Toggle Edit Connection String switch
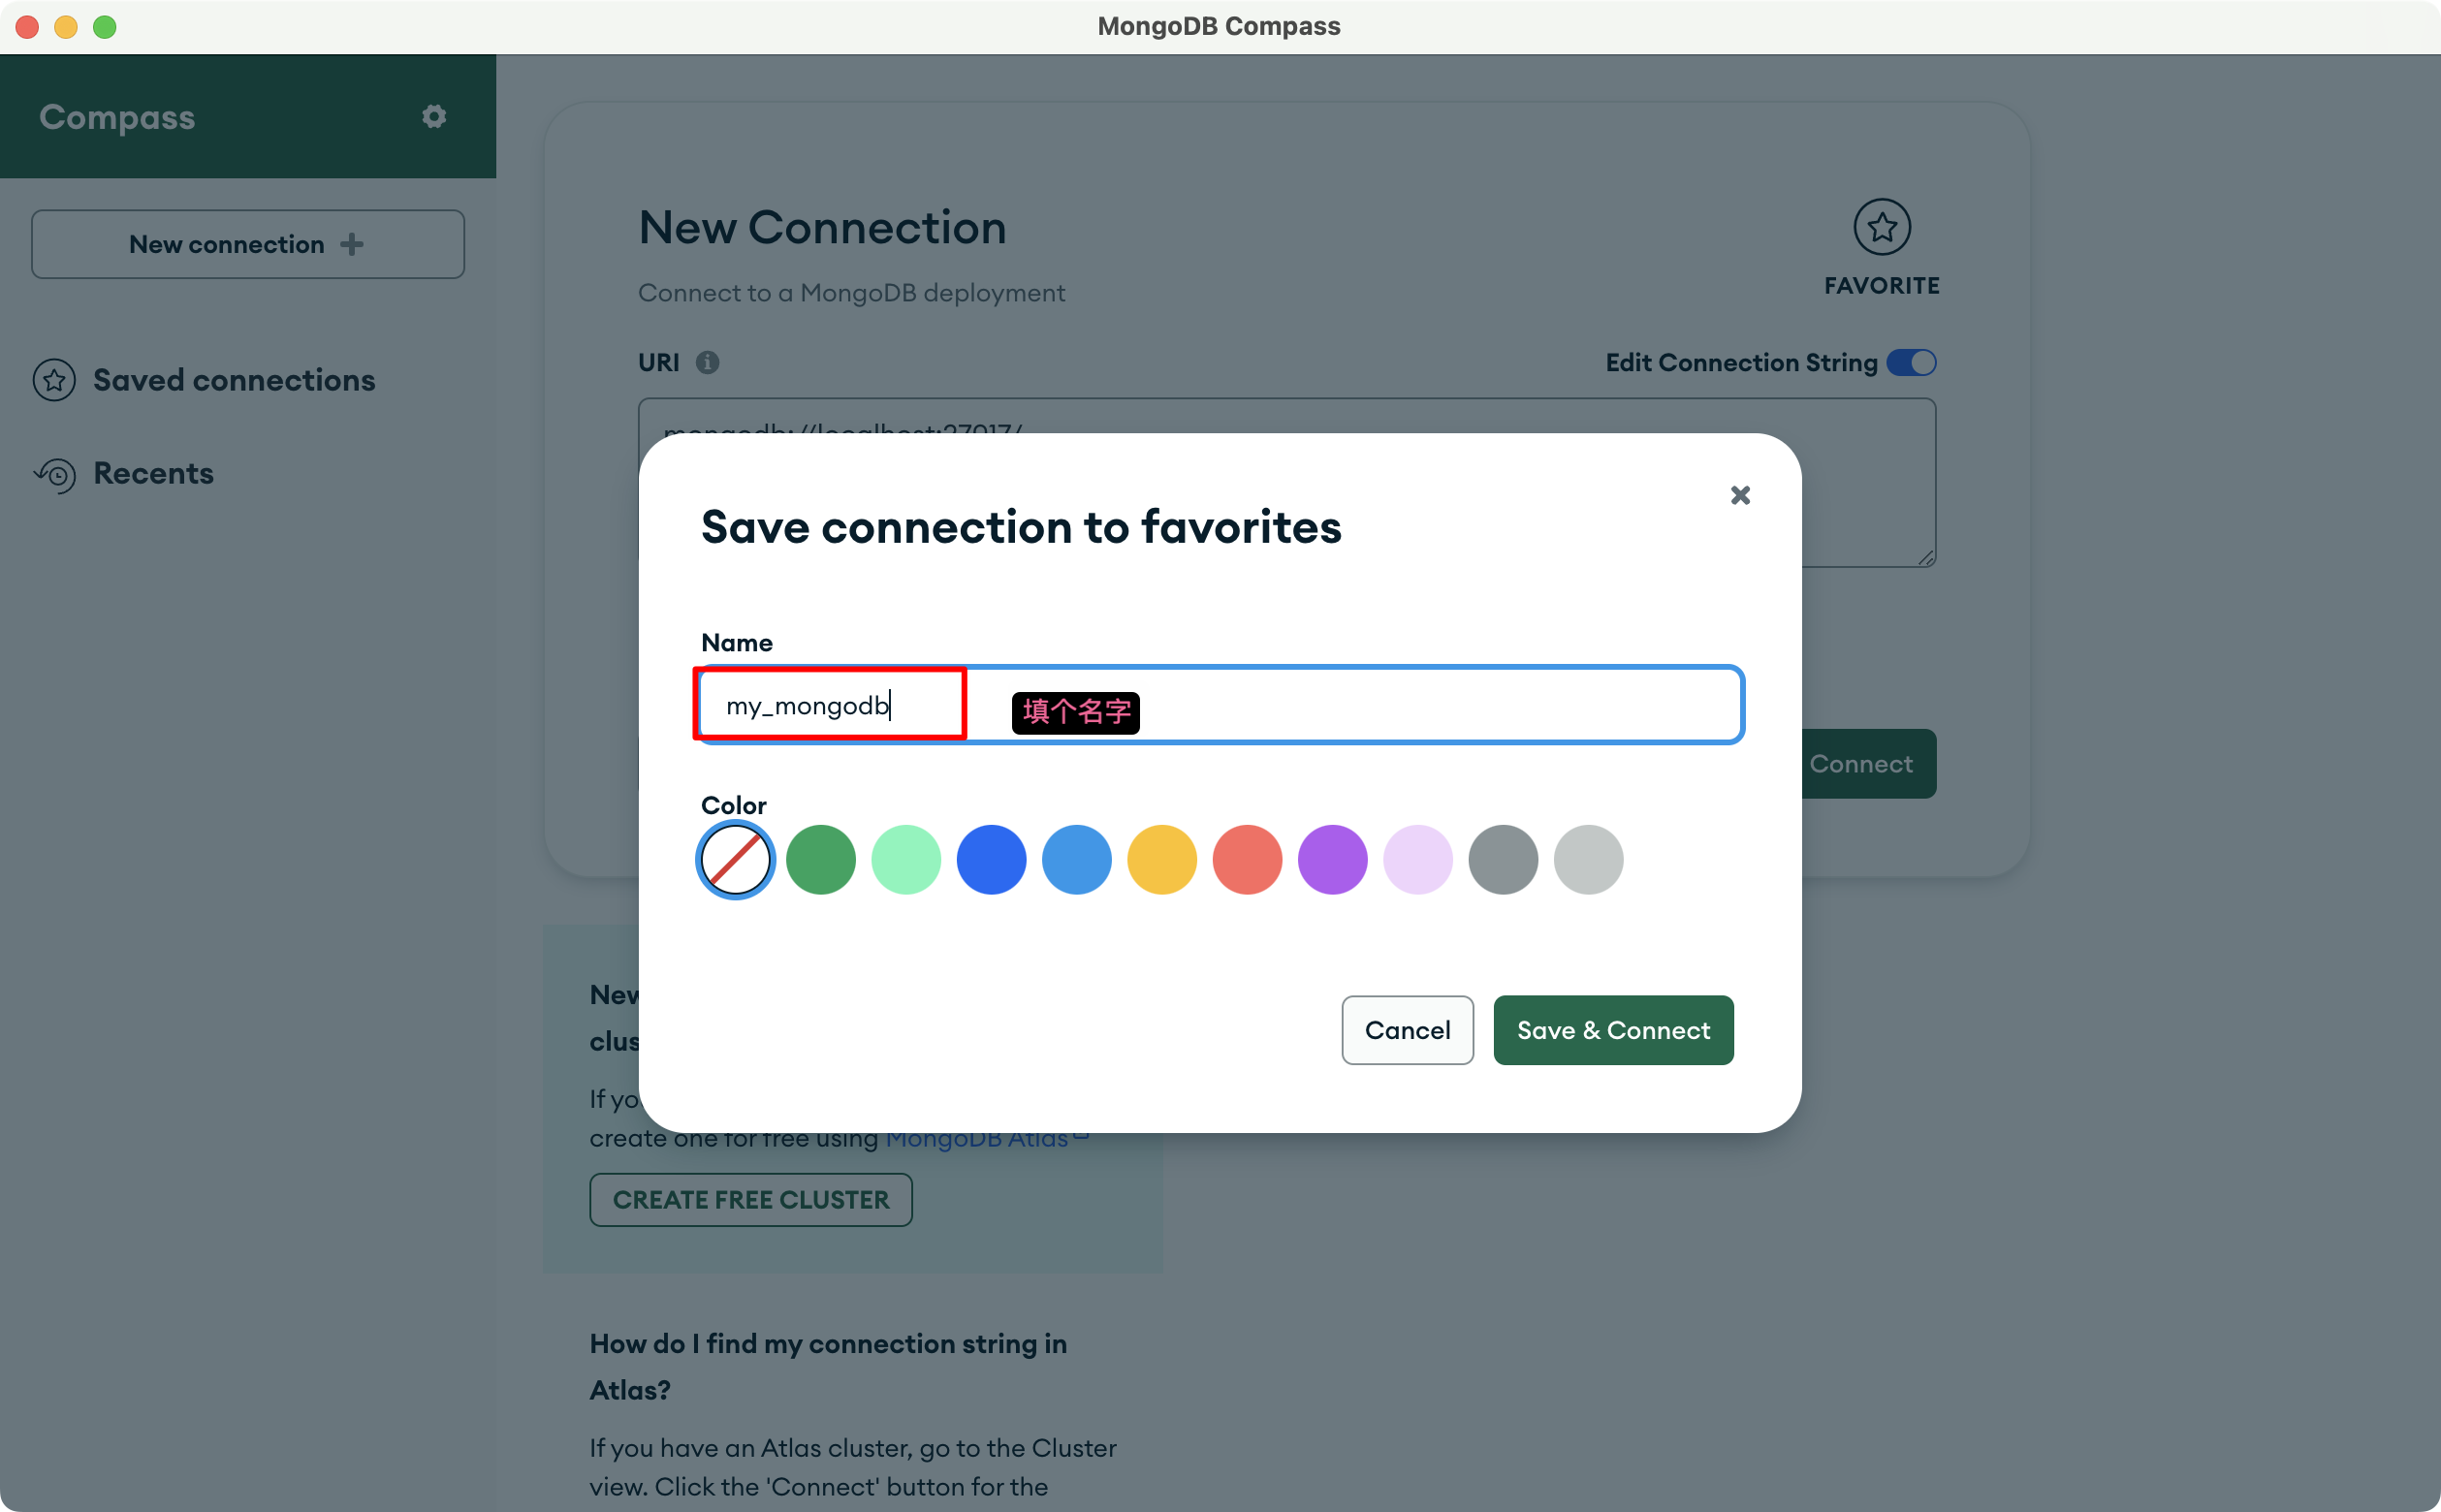2441x1512 pixels. (x=1911, y=362)
